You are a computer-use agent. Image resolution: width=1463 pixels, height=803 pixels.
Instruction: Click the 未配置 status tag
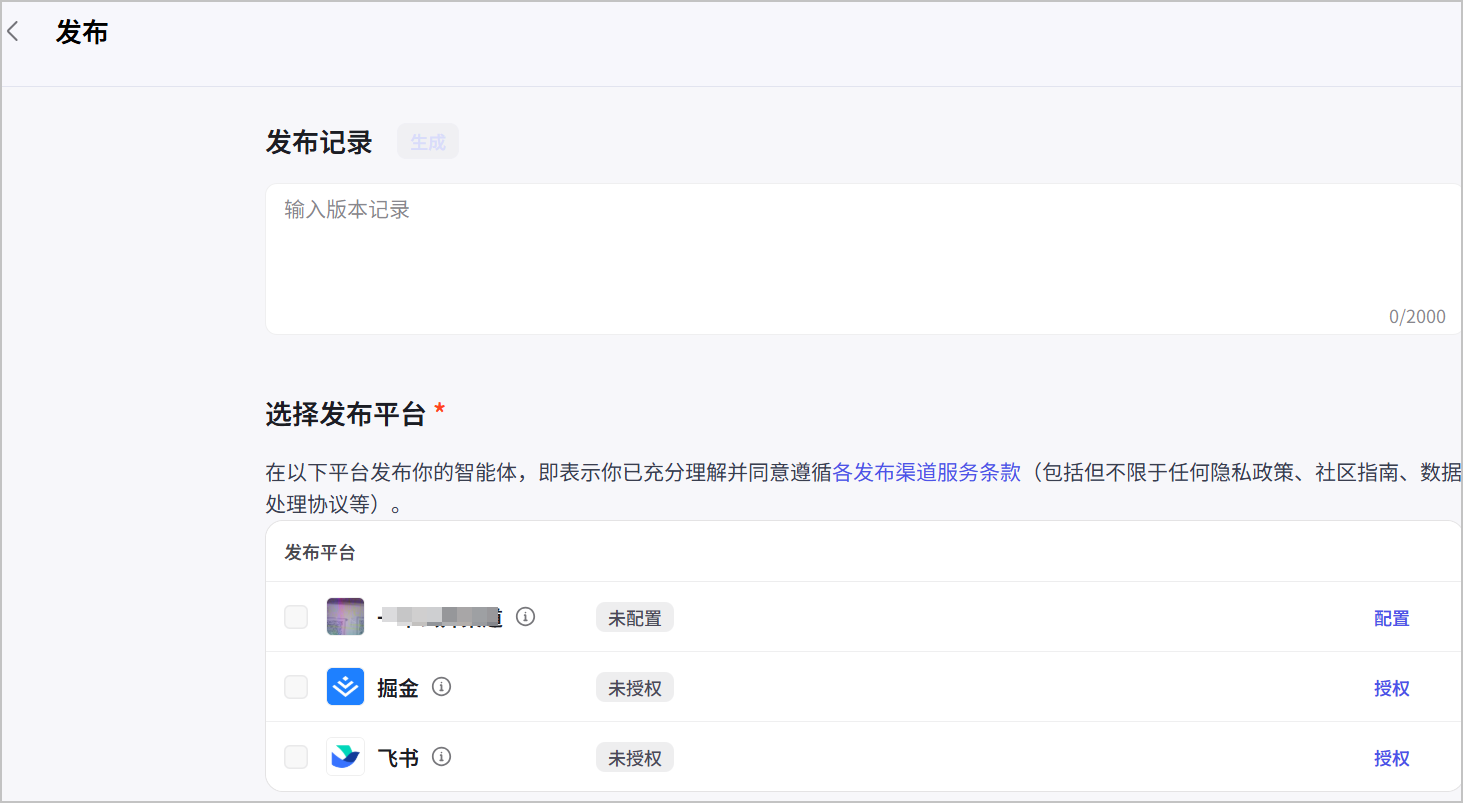[x=635, y=618]
